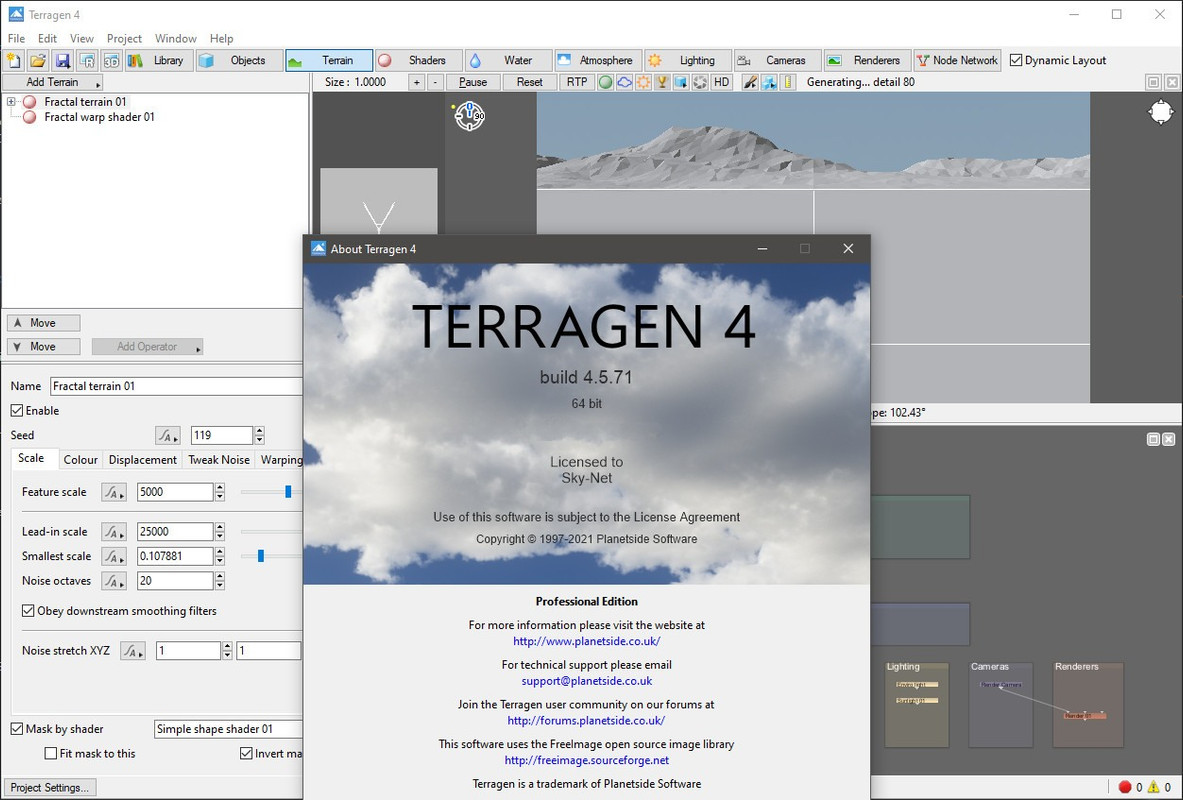This screenshot has width=1183, height=800.
Task: Expand the Fractal terrain 01 tree node
Action: coord(11,102)
